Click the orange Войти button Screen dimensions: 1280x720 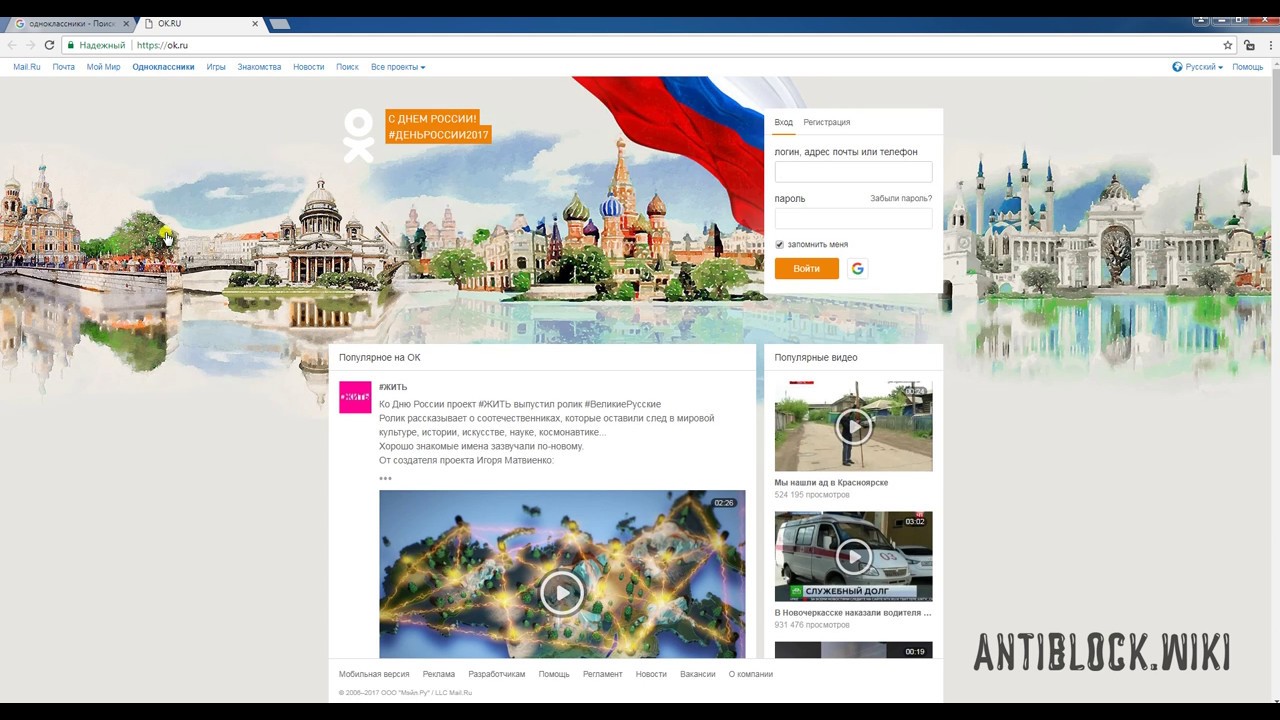807,268
